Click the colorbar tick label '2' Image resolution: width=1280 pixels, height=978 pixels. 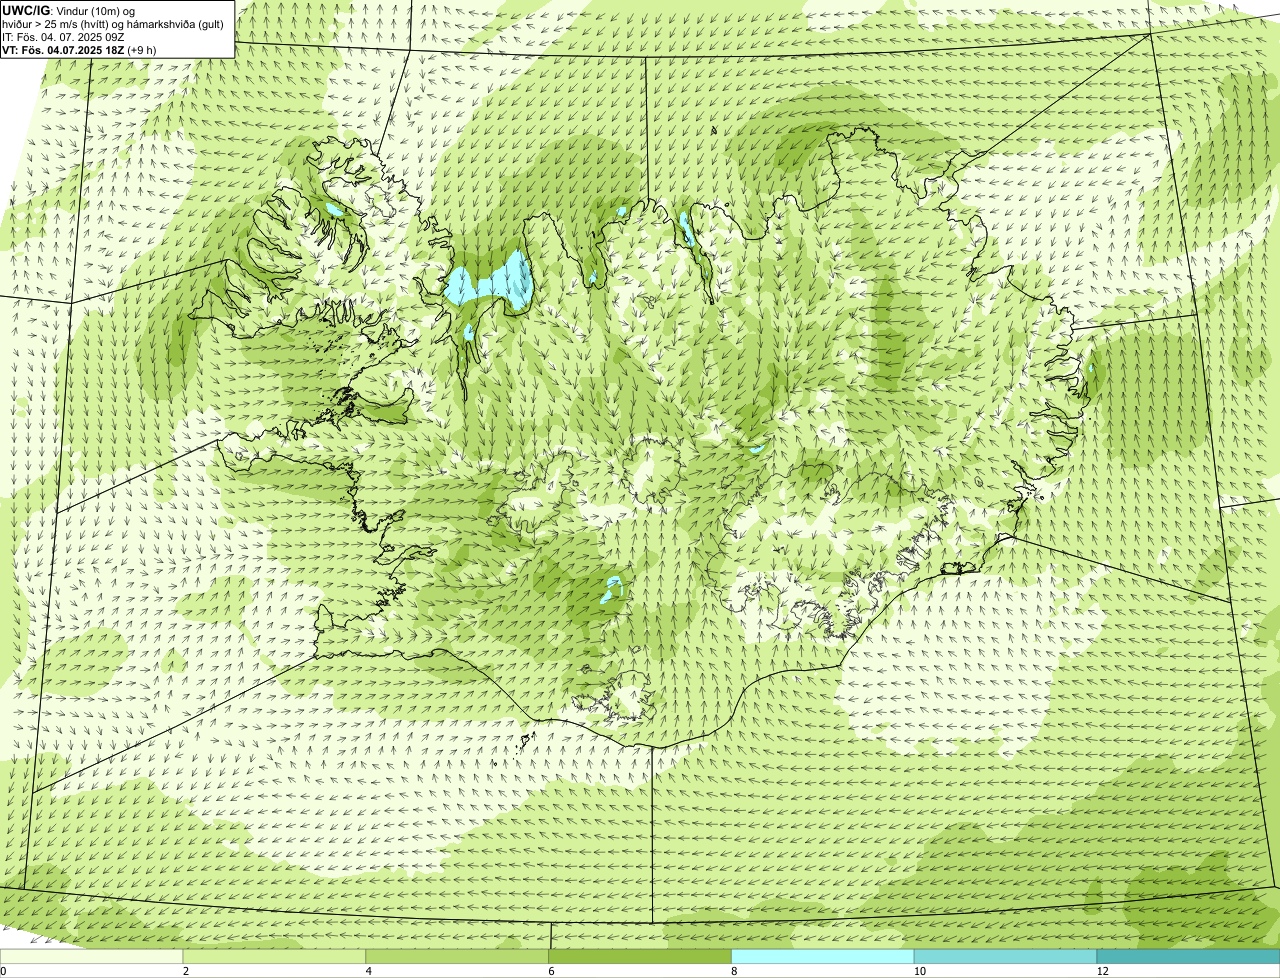coord(185,971)
